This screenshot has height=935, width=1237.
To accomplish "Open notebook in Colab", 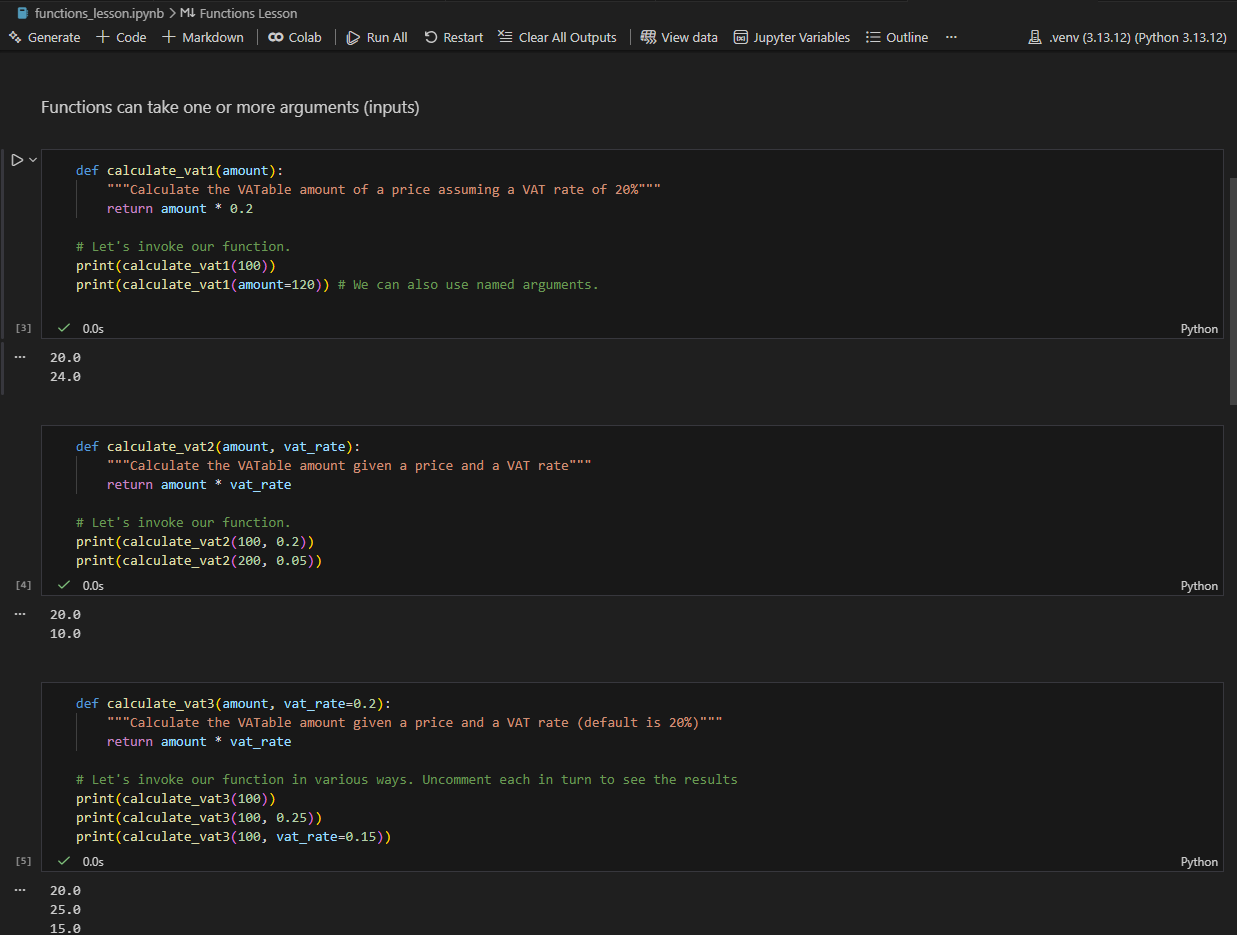I will click(x=295, y=37).
